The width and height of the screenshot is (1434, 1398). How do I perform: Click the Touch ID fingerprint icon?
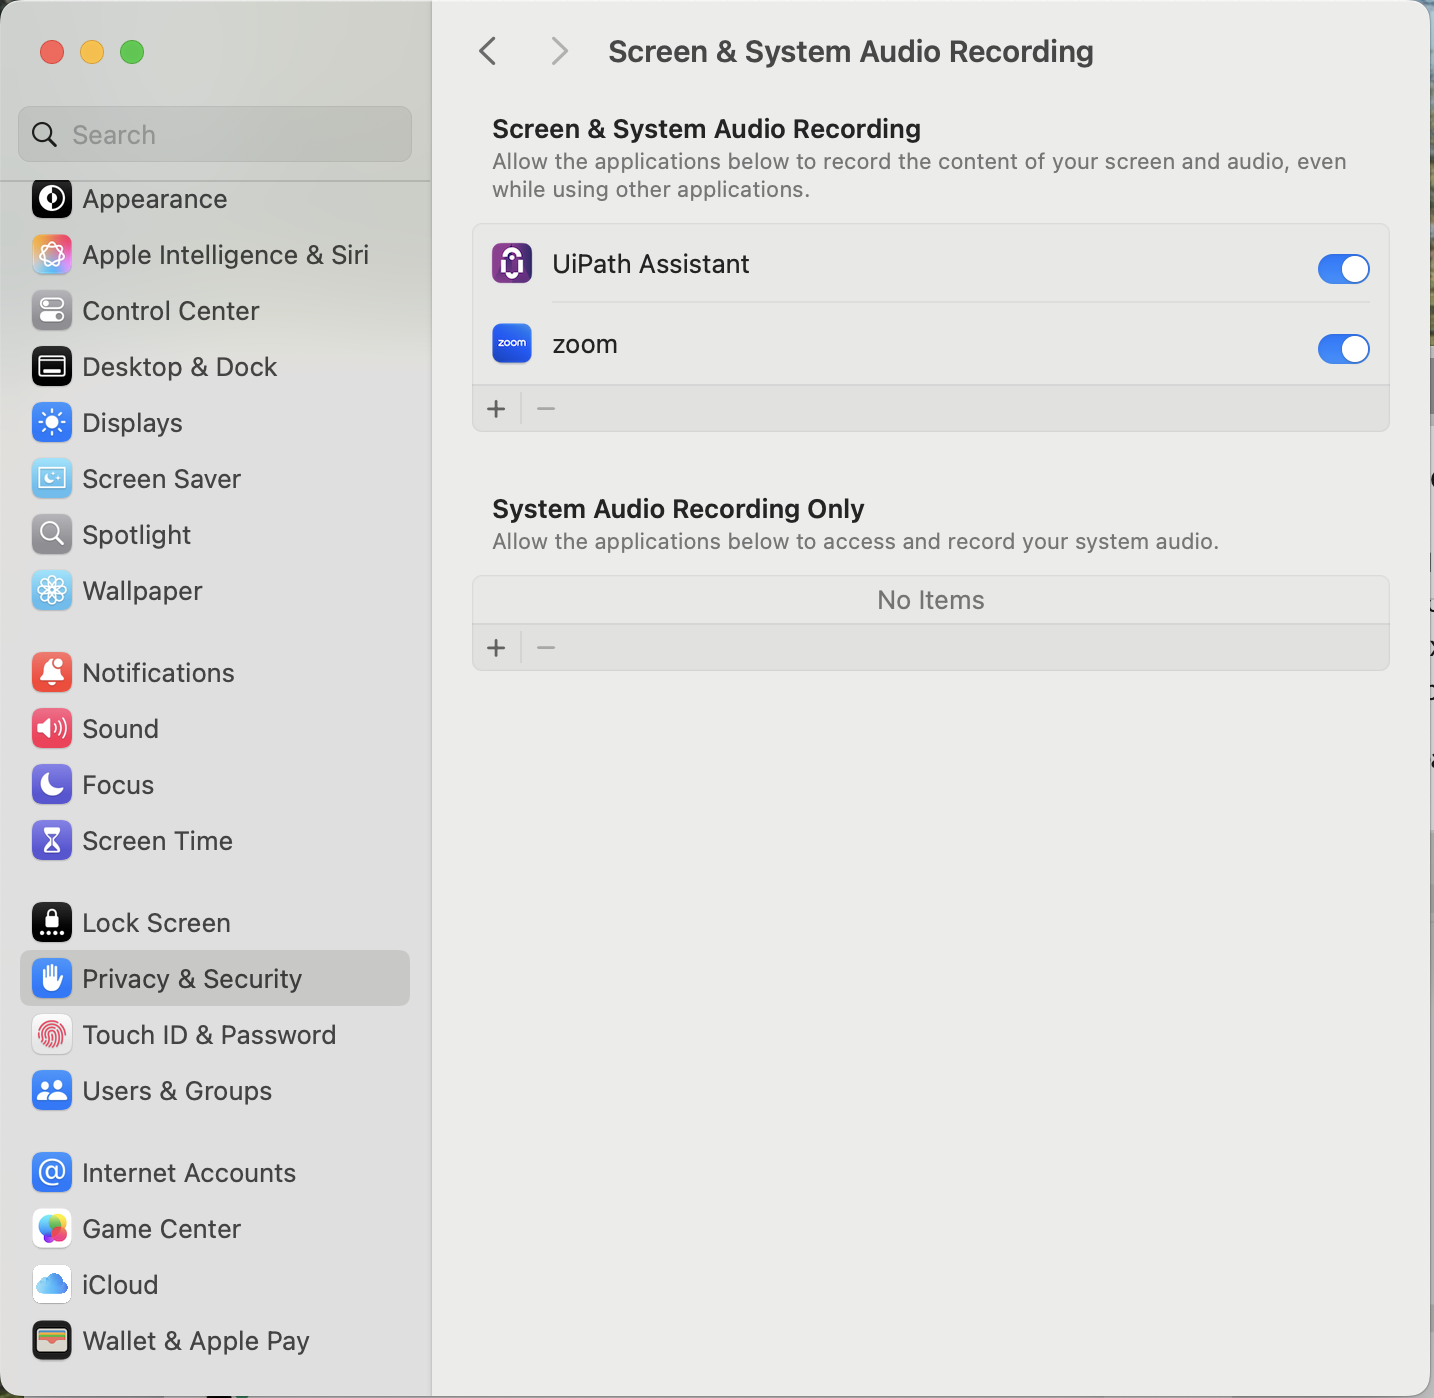coord(51,1035)
